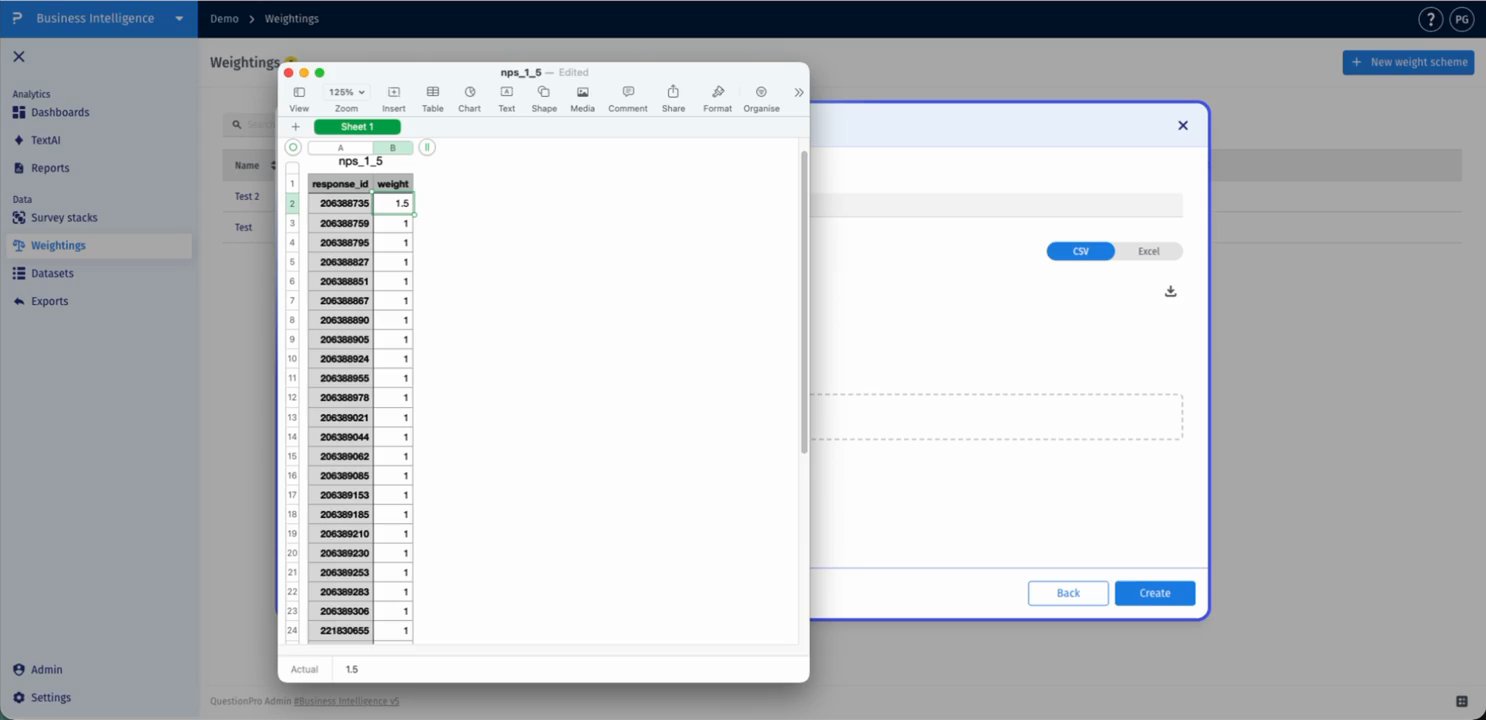Click the Numbers vertical scrollbar
This screenshot has height=720, width=1486.
coord(804,302)
